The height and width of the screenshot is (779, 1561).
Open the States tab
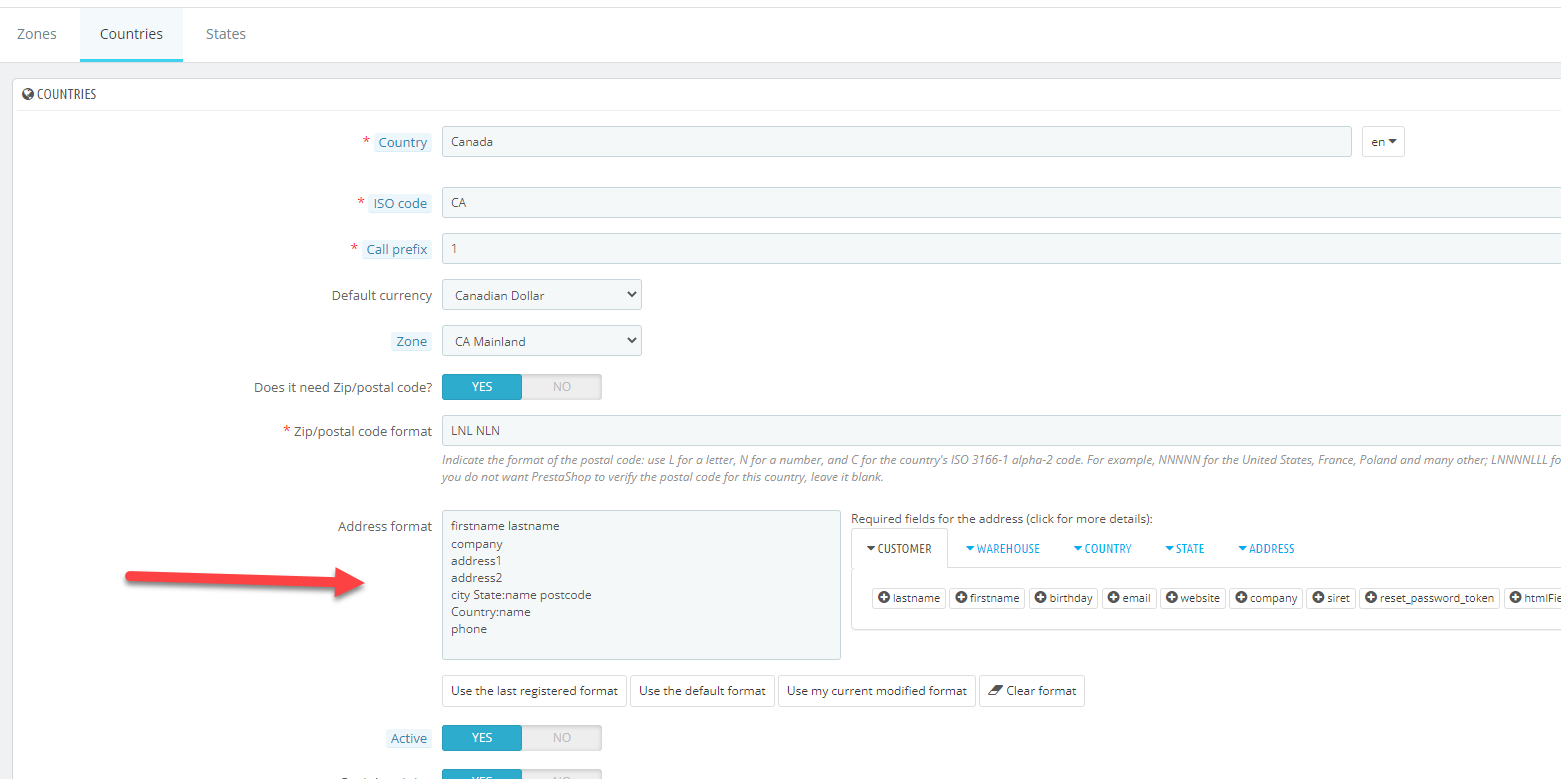pyautogui.click(x=226, y=34)
